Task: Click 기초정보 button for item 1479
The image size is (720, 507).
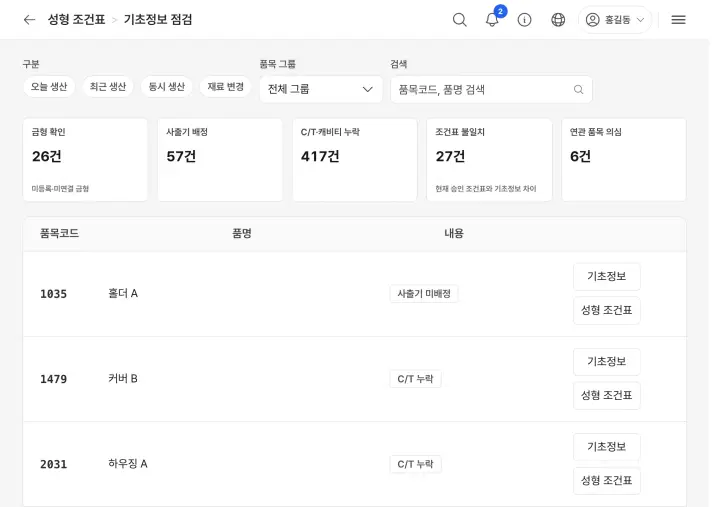Action: pyautogui.click(x=607, y=362)
